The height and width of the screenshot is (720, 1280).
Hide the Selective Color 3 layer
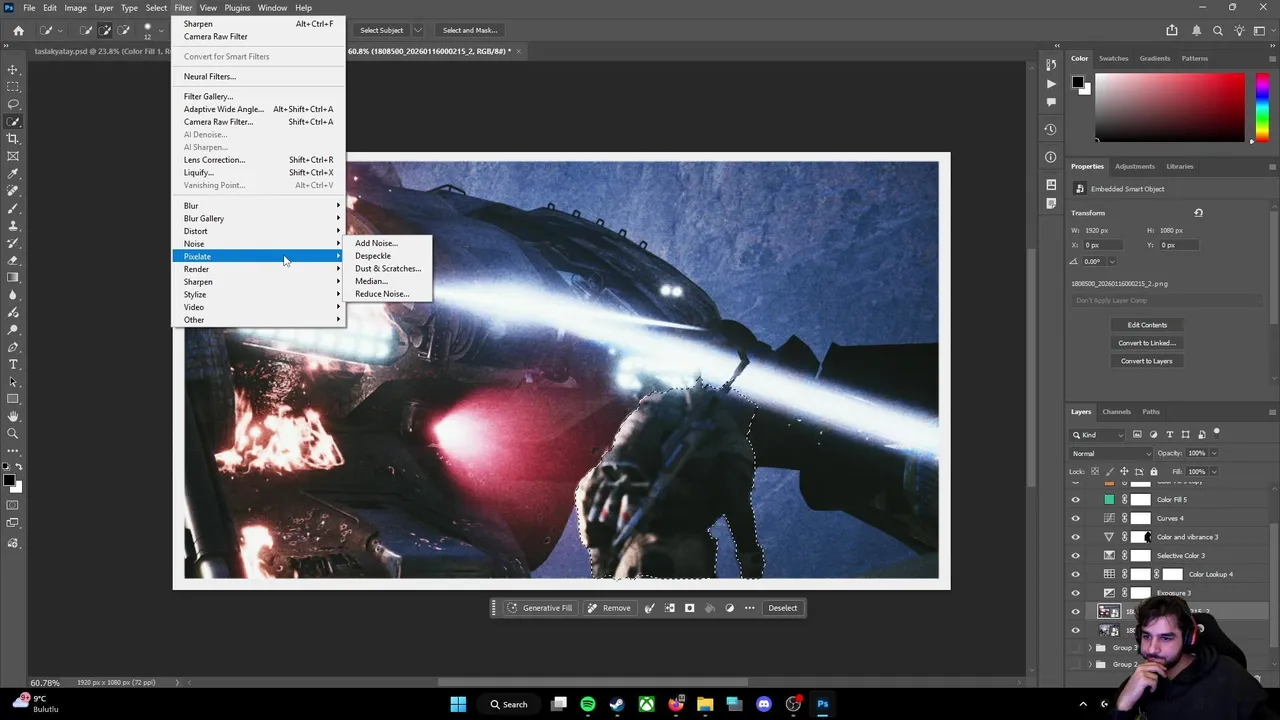click(1076, 555)
